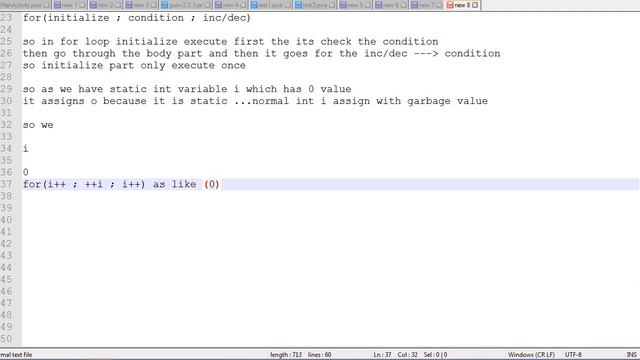Image resolution: width=640 pixels, height=360 pixels.
Task: Switch to the MainActivity.java tab
Action: tap(25, 5)
